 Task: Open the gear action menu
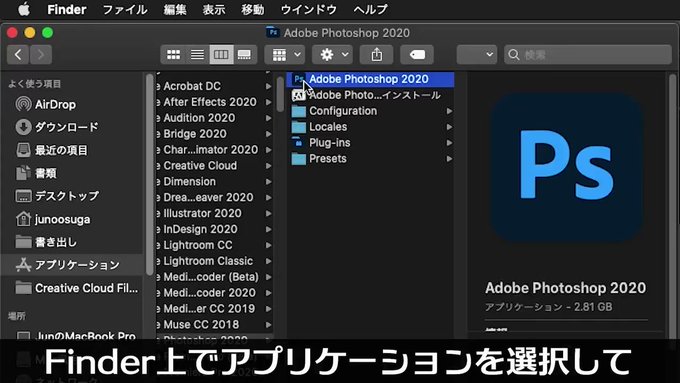(332, 55)
